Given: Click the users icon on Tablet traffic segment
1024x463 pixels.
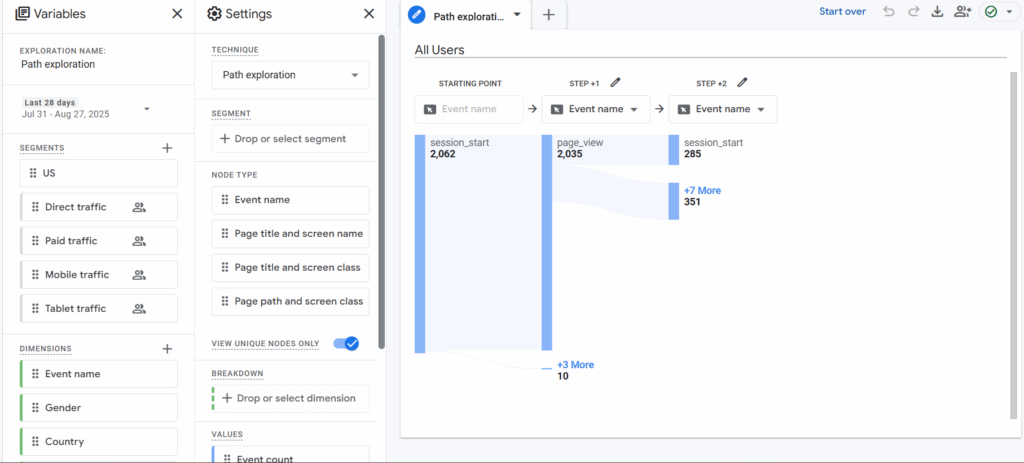Looking at the screenshot, I should (139, 309).
